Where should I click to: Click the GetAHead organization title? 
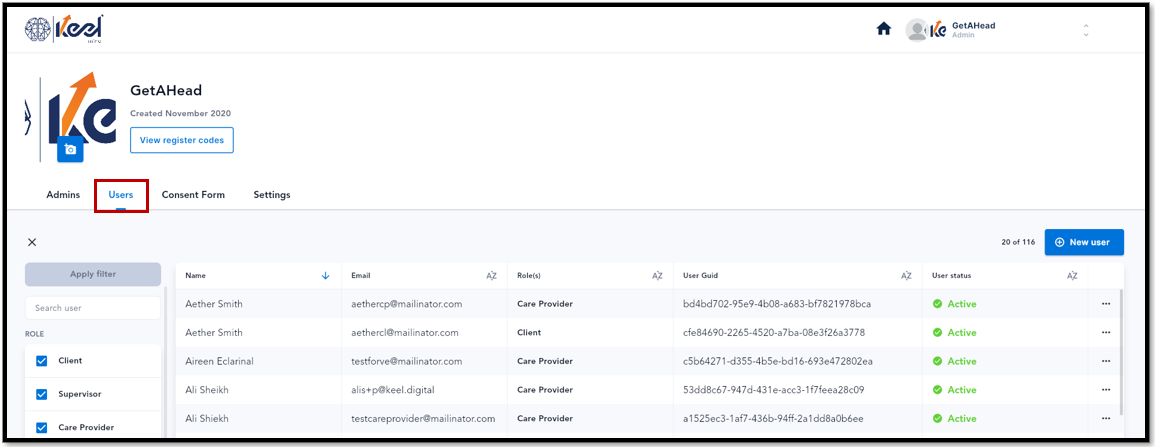(166, 91)
